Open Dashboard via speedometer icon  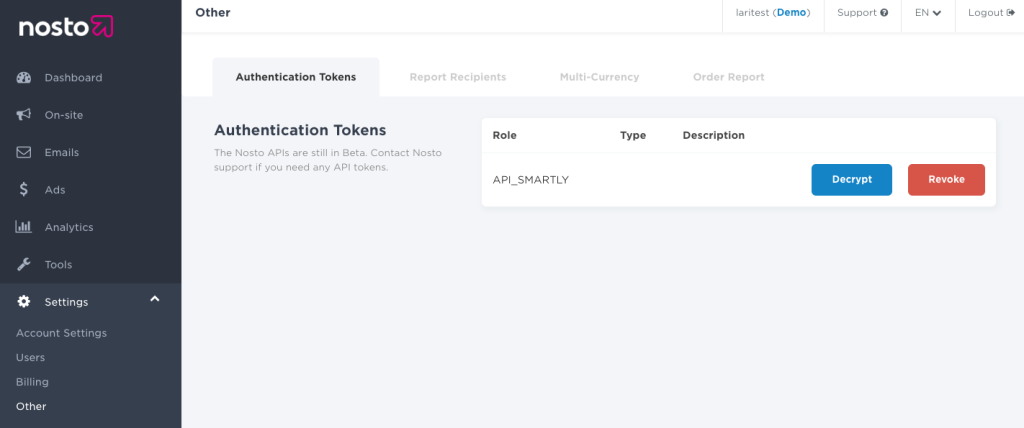[24, 78]
